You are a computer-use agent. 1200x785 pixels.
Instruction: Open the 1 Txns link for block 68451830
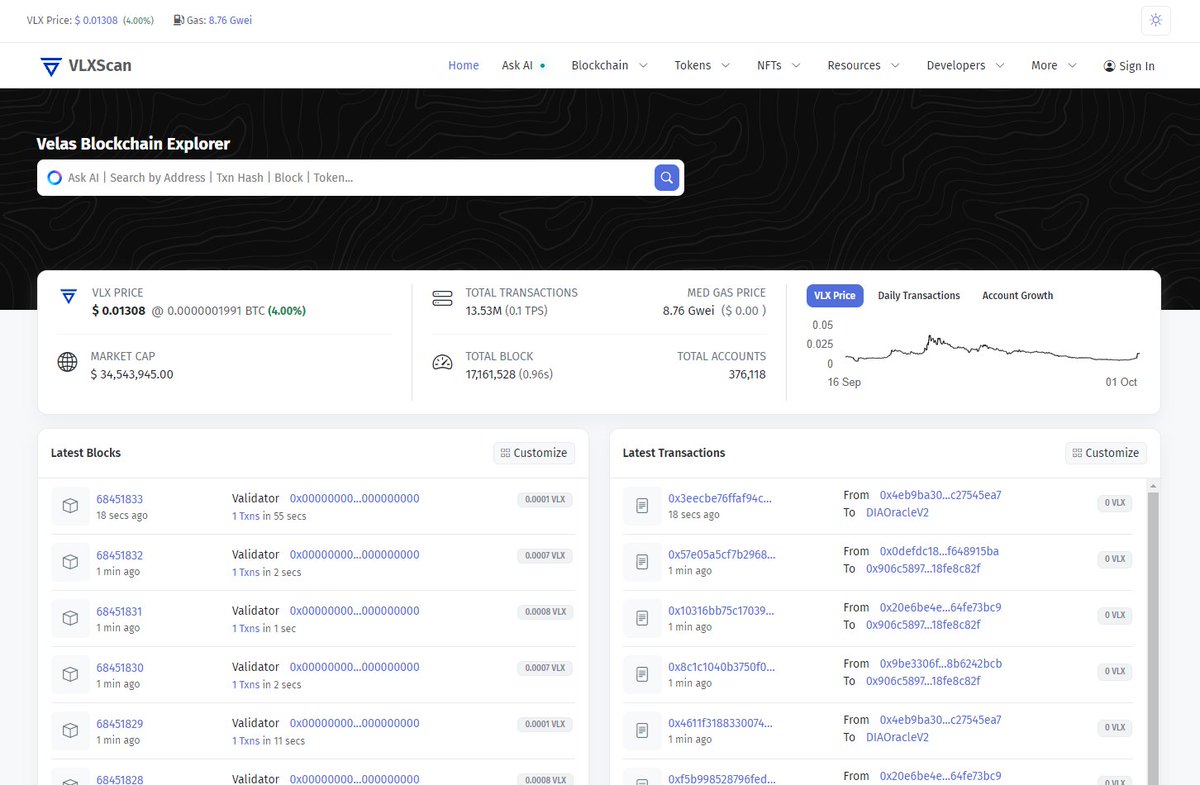coord(245,685)
